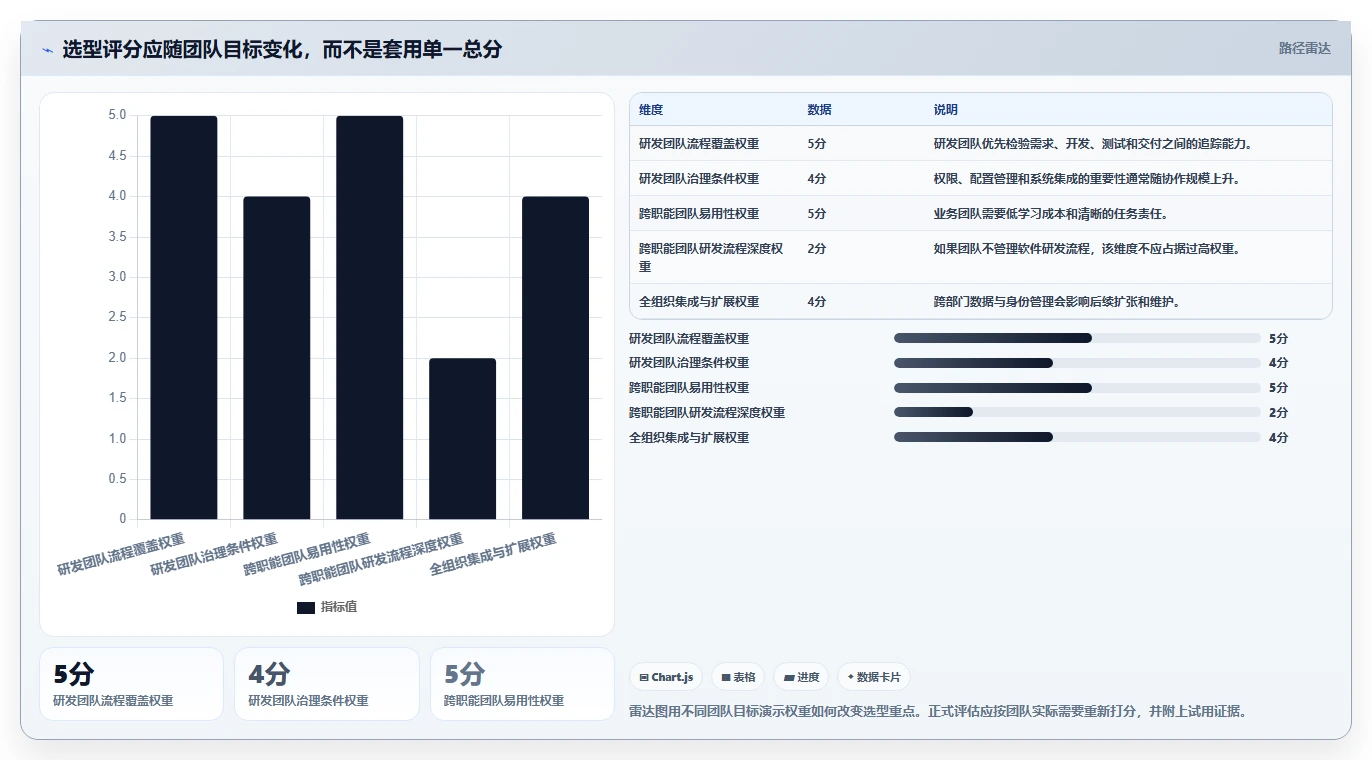Click the short bar for 跨职能团队研发流程深度权重
This screenshot has width=1372, height=760.
click(x=463, y=438)
